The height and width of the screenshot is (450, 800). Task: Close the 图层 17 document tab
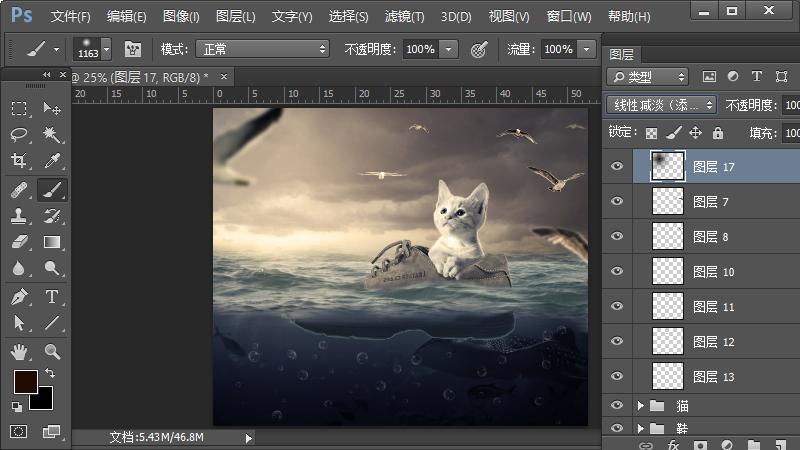click(x=223, y=77)
